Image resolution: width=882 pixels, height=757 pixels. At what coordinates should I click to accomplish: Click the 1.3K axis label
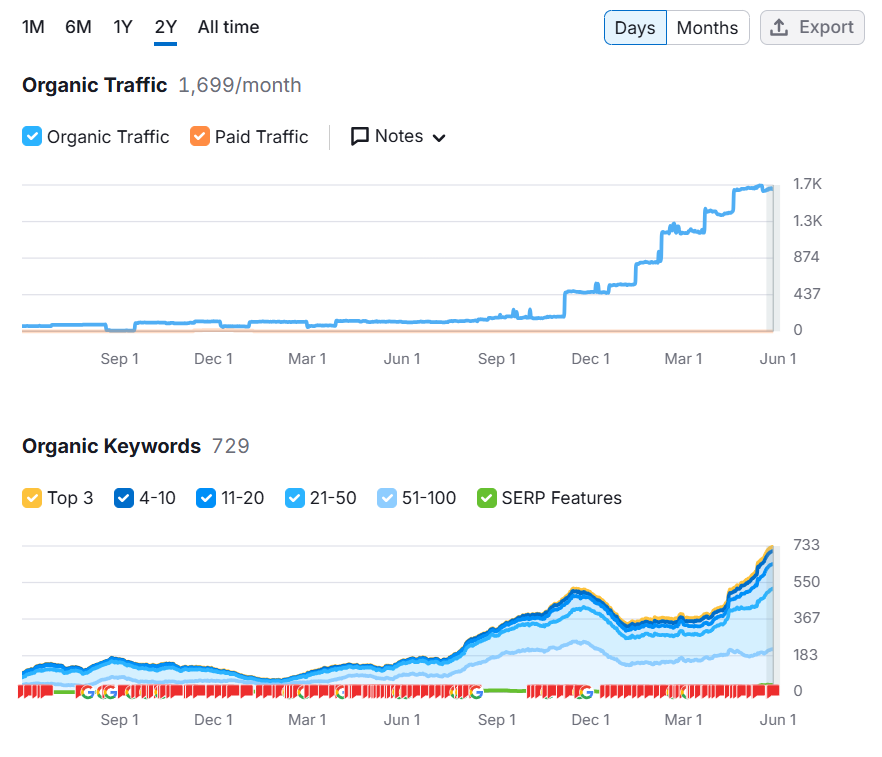(x=807, y=220)
